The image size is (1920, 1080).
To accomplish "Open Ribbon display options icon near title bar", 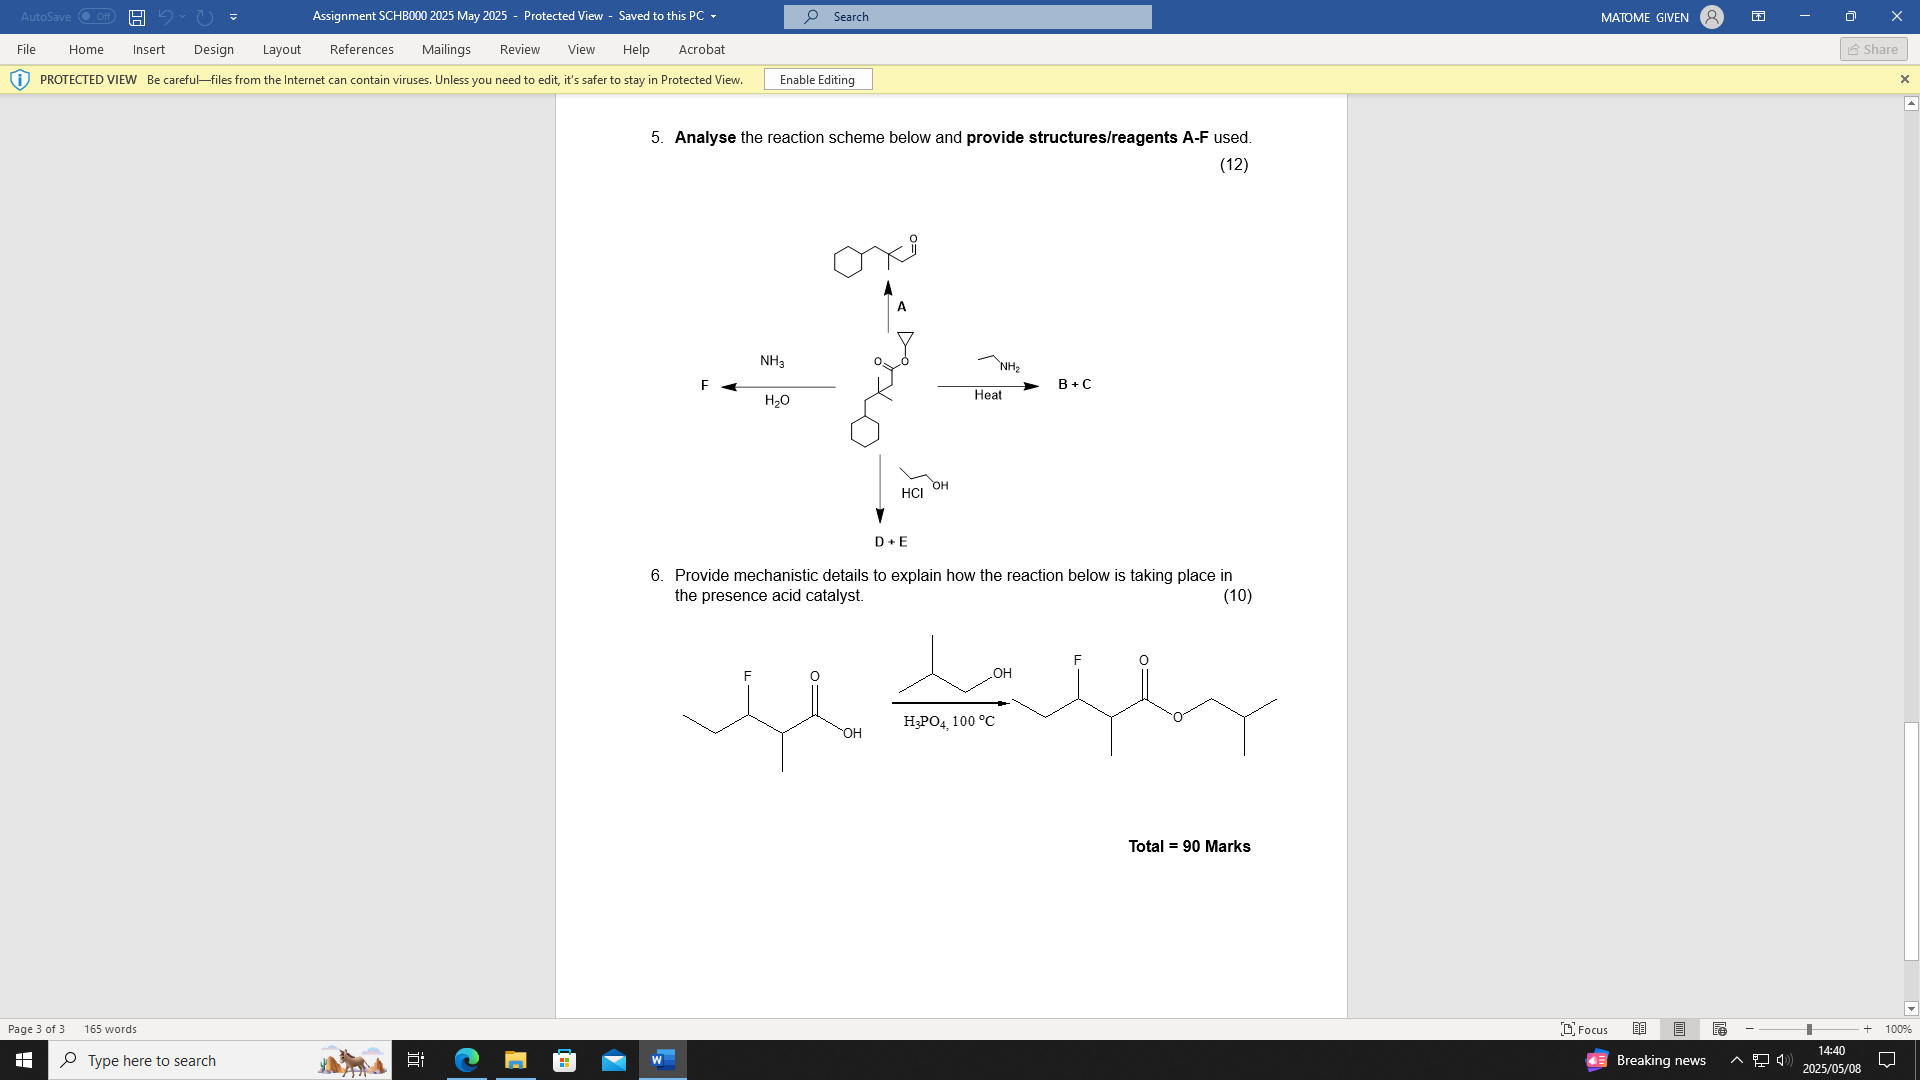I will tap(1759, 16).
